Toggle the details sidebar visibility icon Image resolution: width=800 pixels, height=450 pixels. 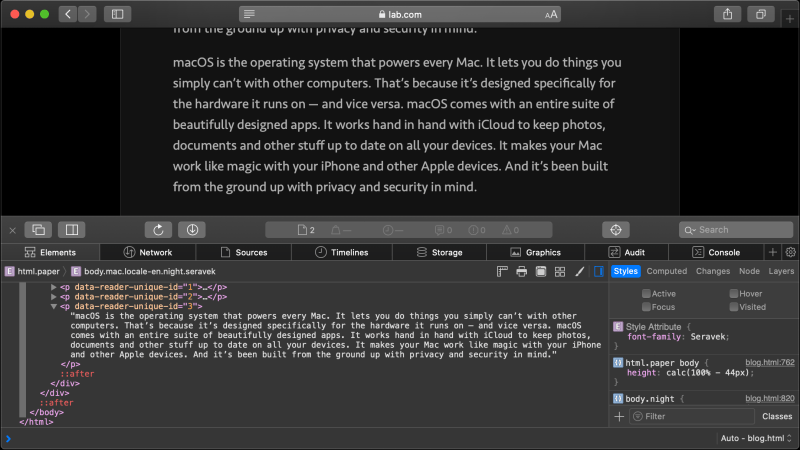coord(598,271)
